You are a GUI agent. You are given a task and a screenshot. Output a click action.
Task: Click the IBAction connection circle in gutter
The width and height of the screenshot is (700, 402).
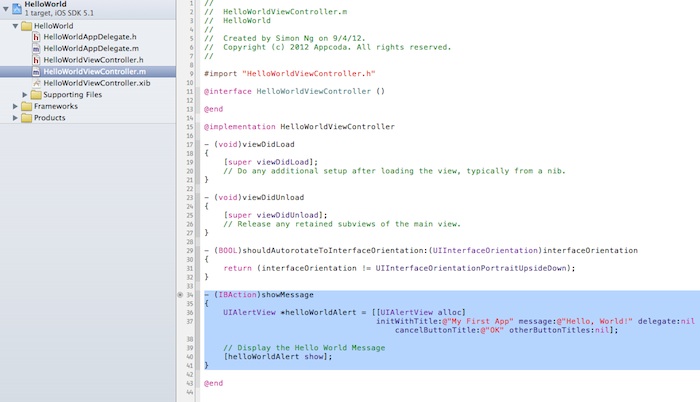pos(180,295)
